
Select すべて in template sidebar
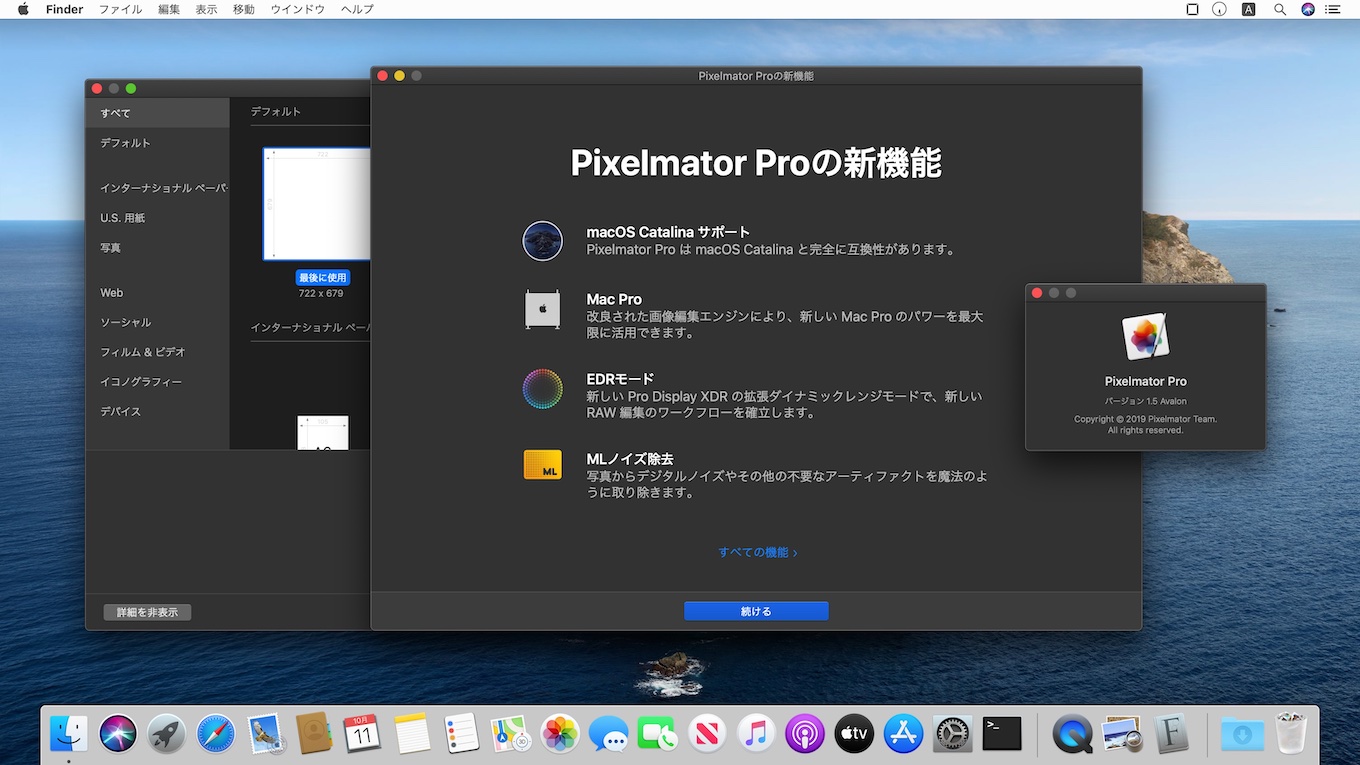coord(158,113)
